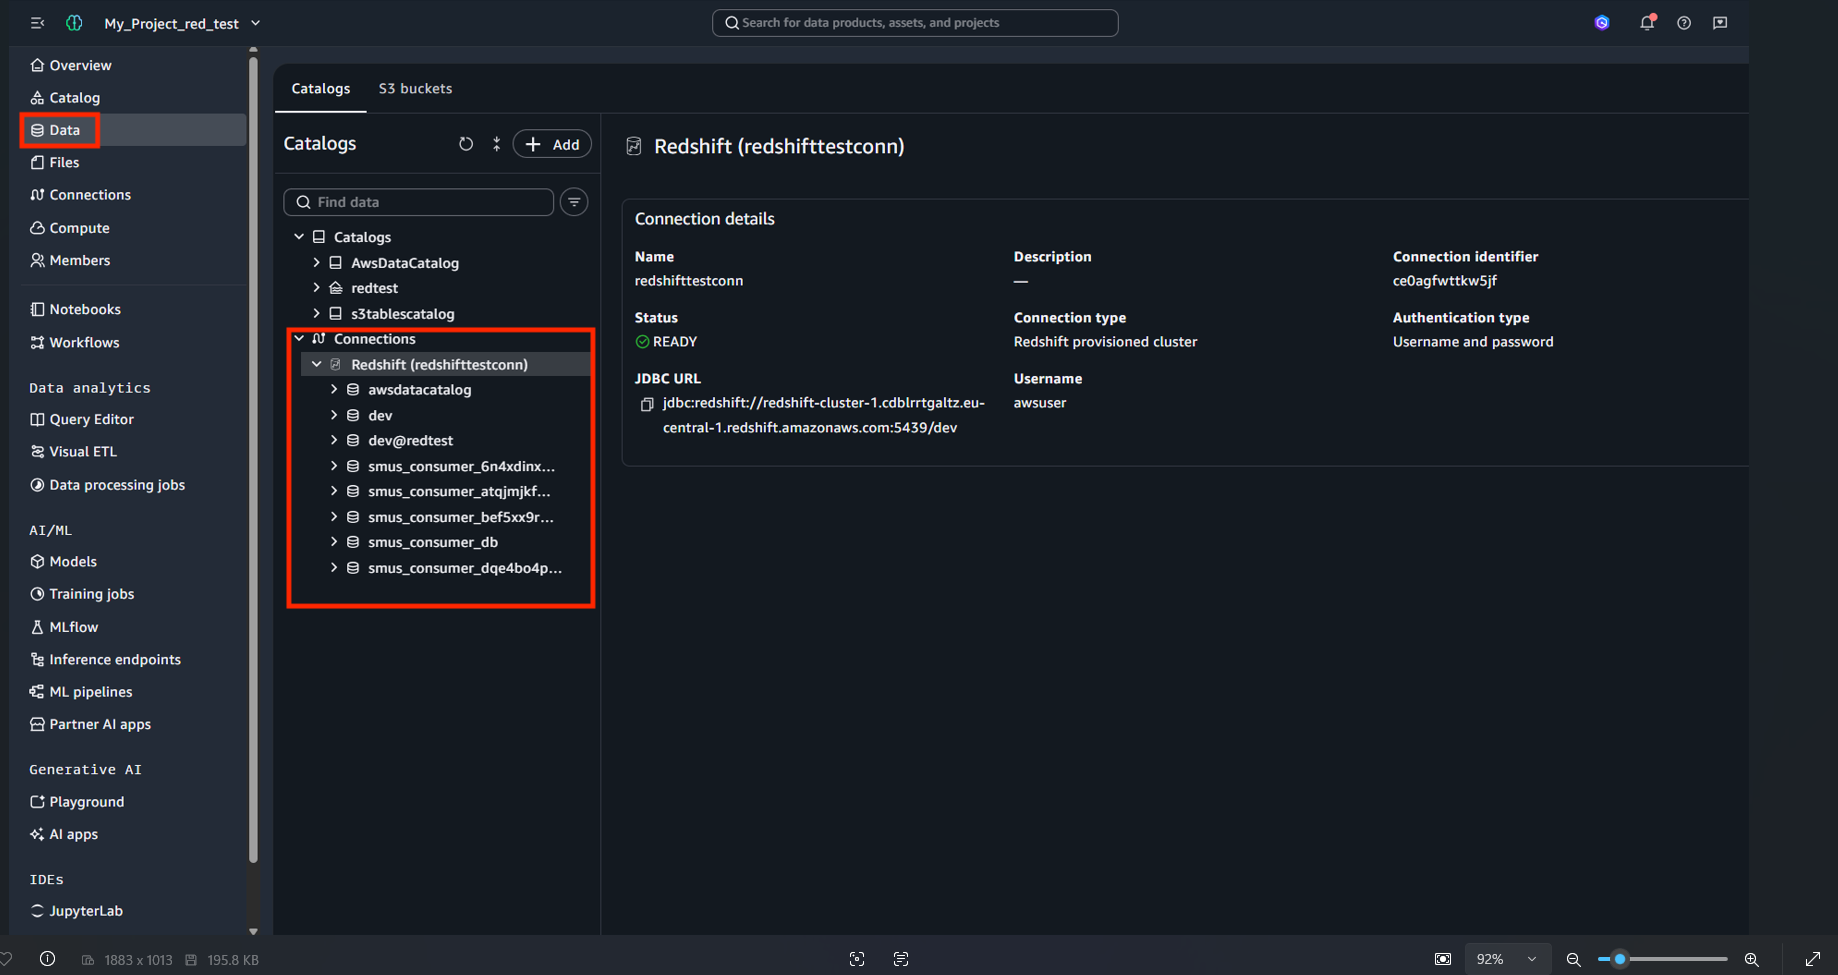Open the 92% zoom level dropdown
The image size is (1838, 975).
(x=1506, y=959)
